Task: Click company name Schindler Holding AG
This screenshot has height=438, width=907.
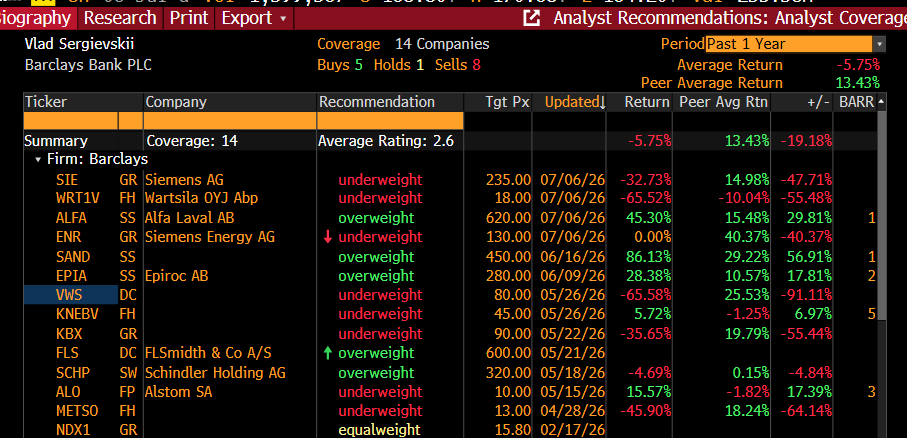Action: (215, 372)
